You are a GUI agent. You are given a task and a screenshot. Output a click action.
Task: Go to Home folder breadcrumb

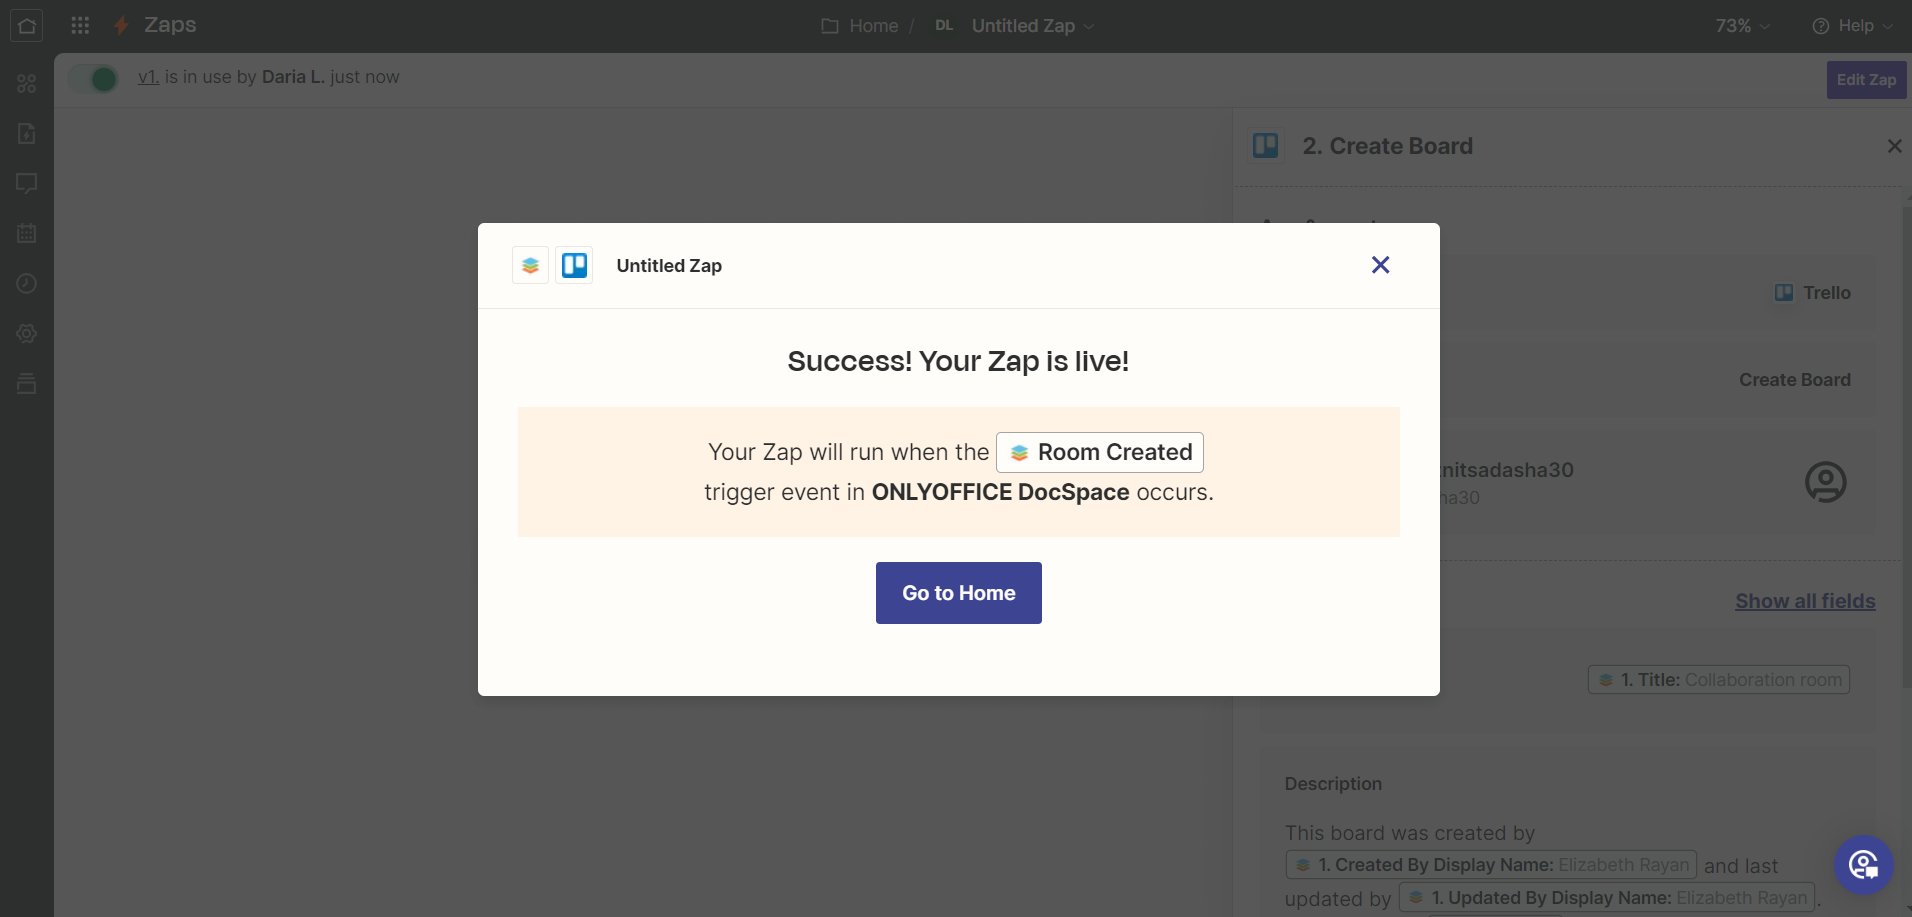860,26
